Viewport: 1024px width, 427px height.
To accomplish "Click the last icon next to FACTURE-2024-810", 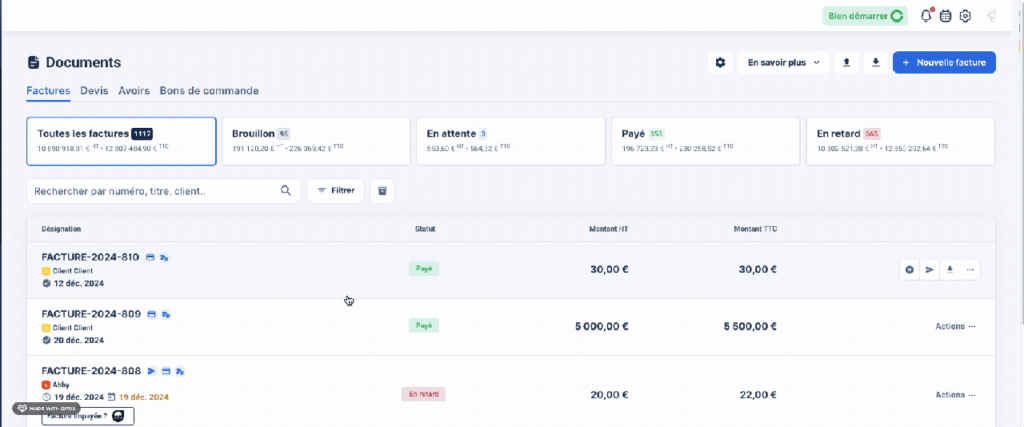I will pos(165,258).
